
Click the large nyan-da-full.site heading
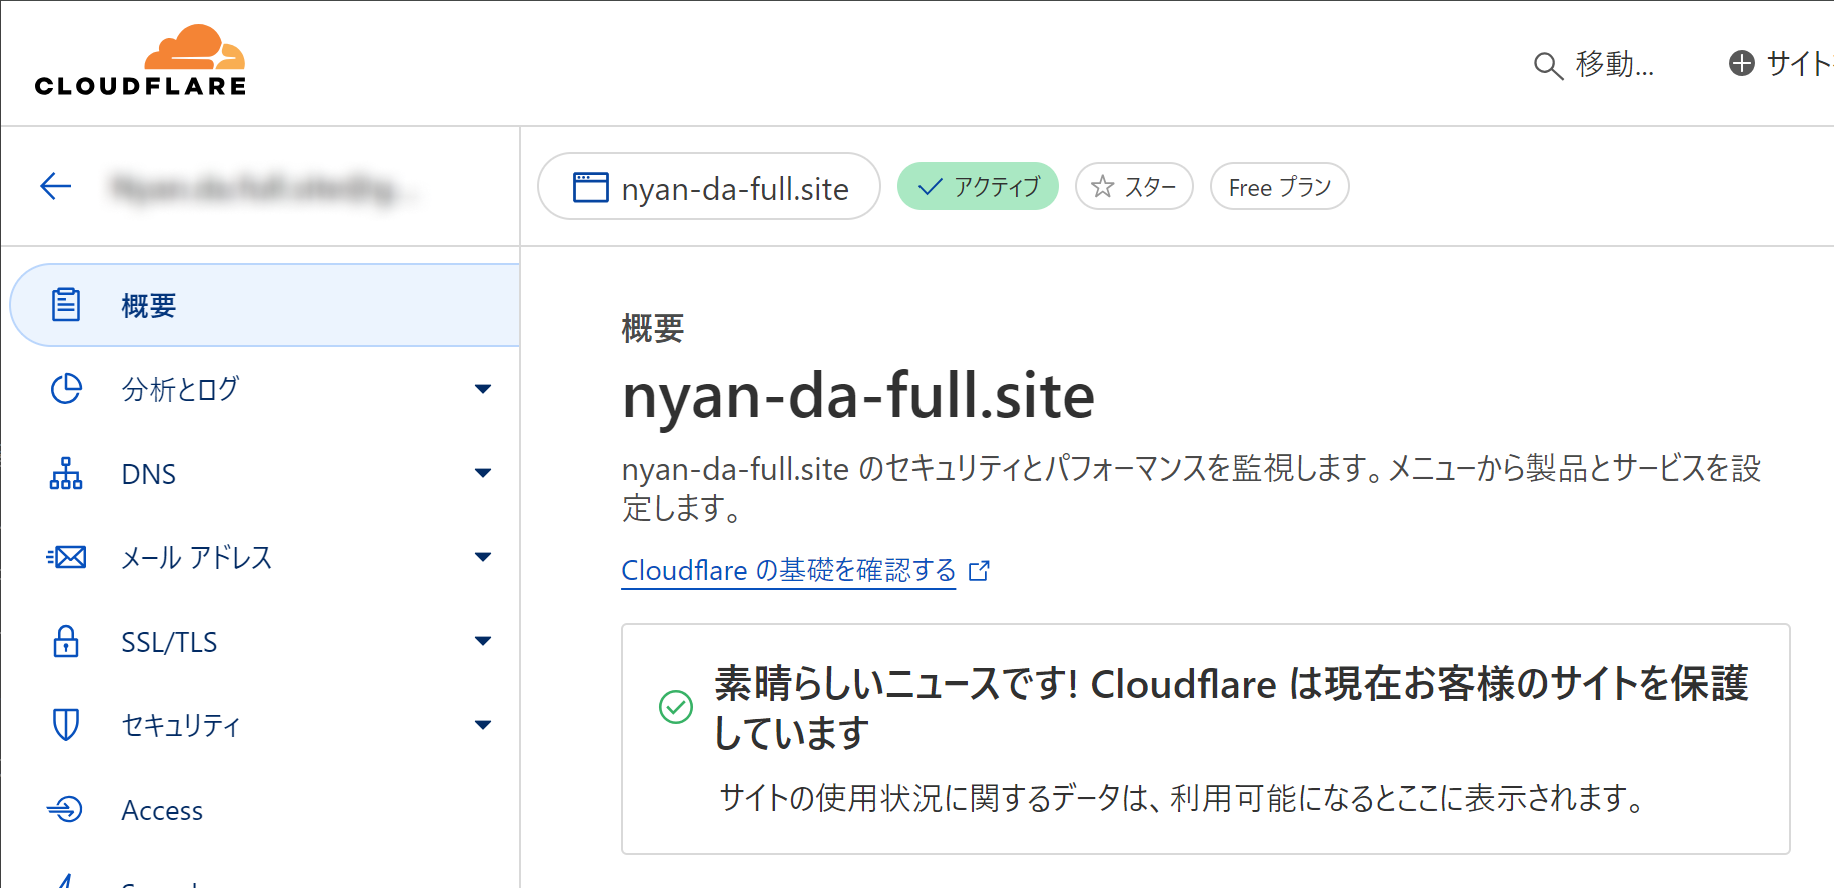pos(858,396)
